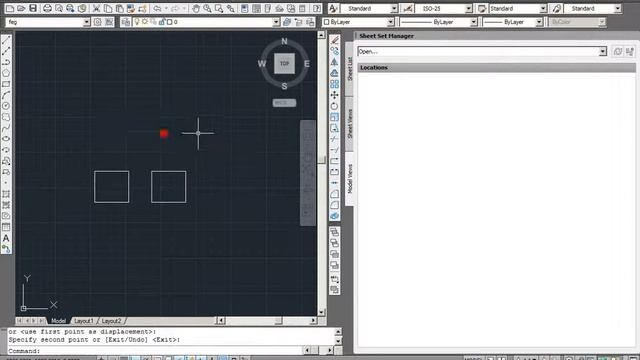Click the left square in the drawing

click(x=111, y=187)
